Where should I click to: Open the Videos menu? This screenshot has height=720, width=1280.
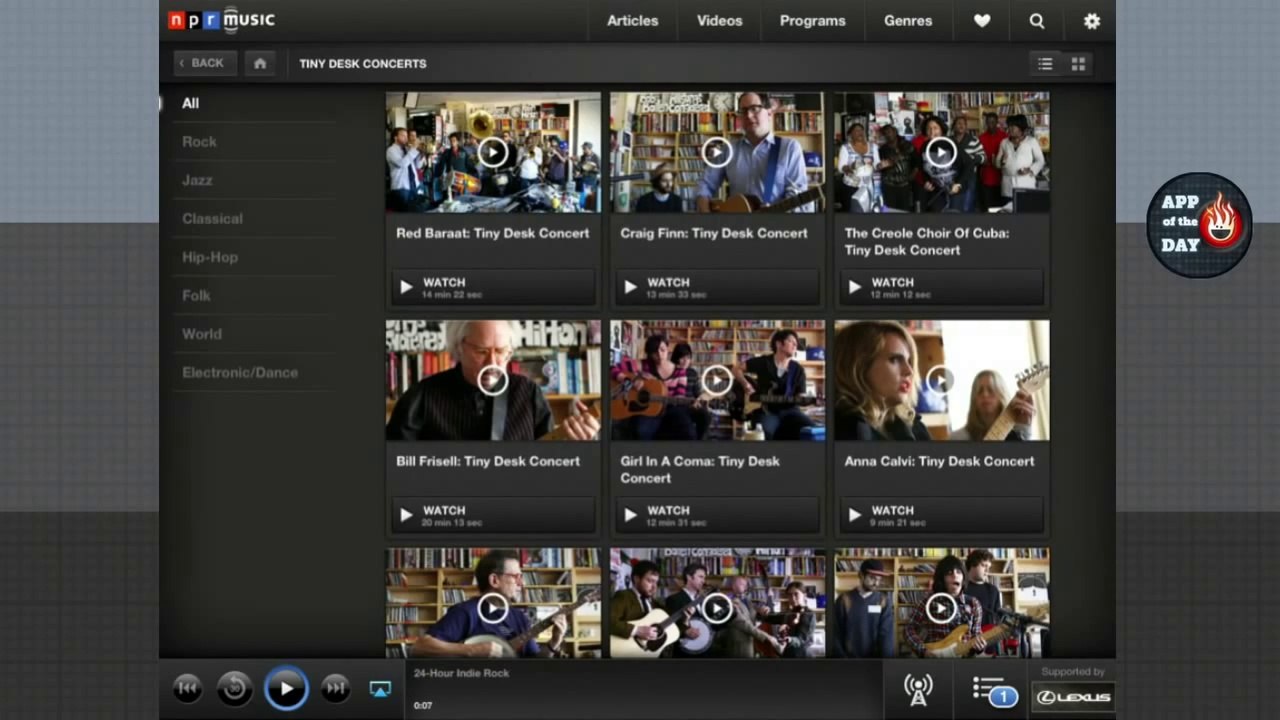click(720, 21)
